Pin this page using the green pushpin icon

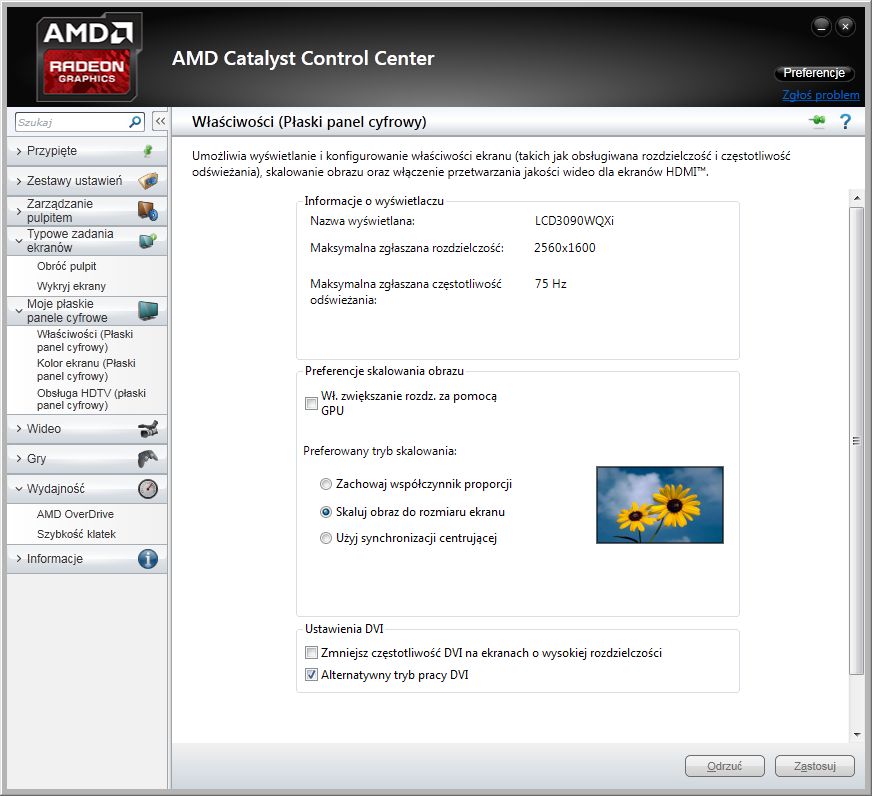tap(817, 121)
